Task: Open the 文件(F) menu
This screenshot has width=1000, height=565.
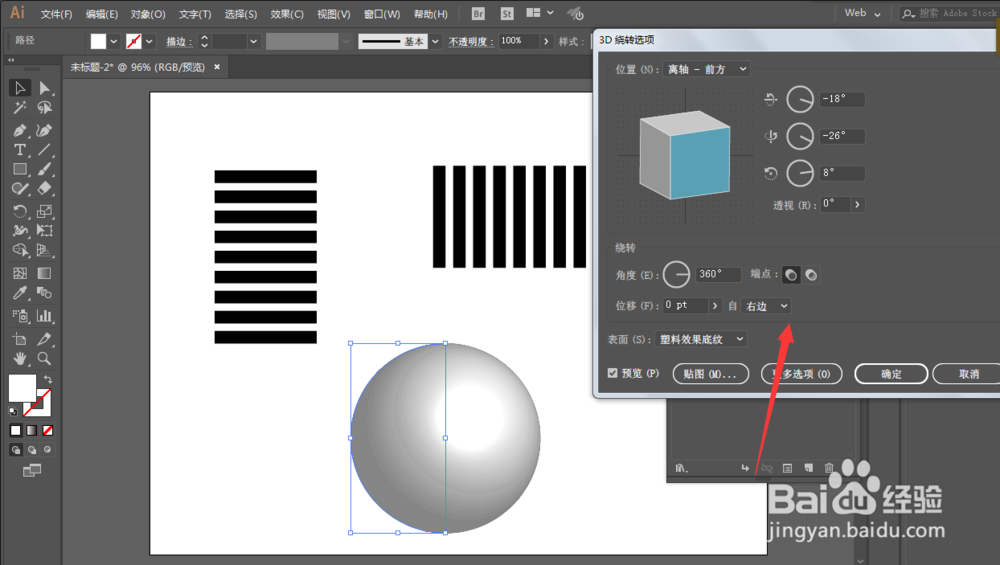Action: coord(56,14)
